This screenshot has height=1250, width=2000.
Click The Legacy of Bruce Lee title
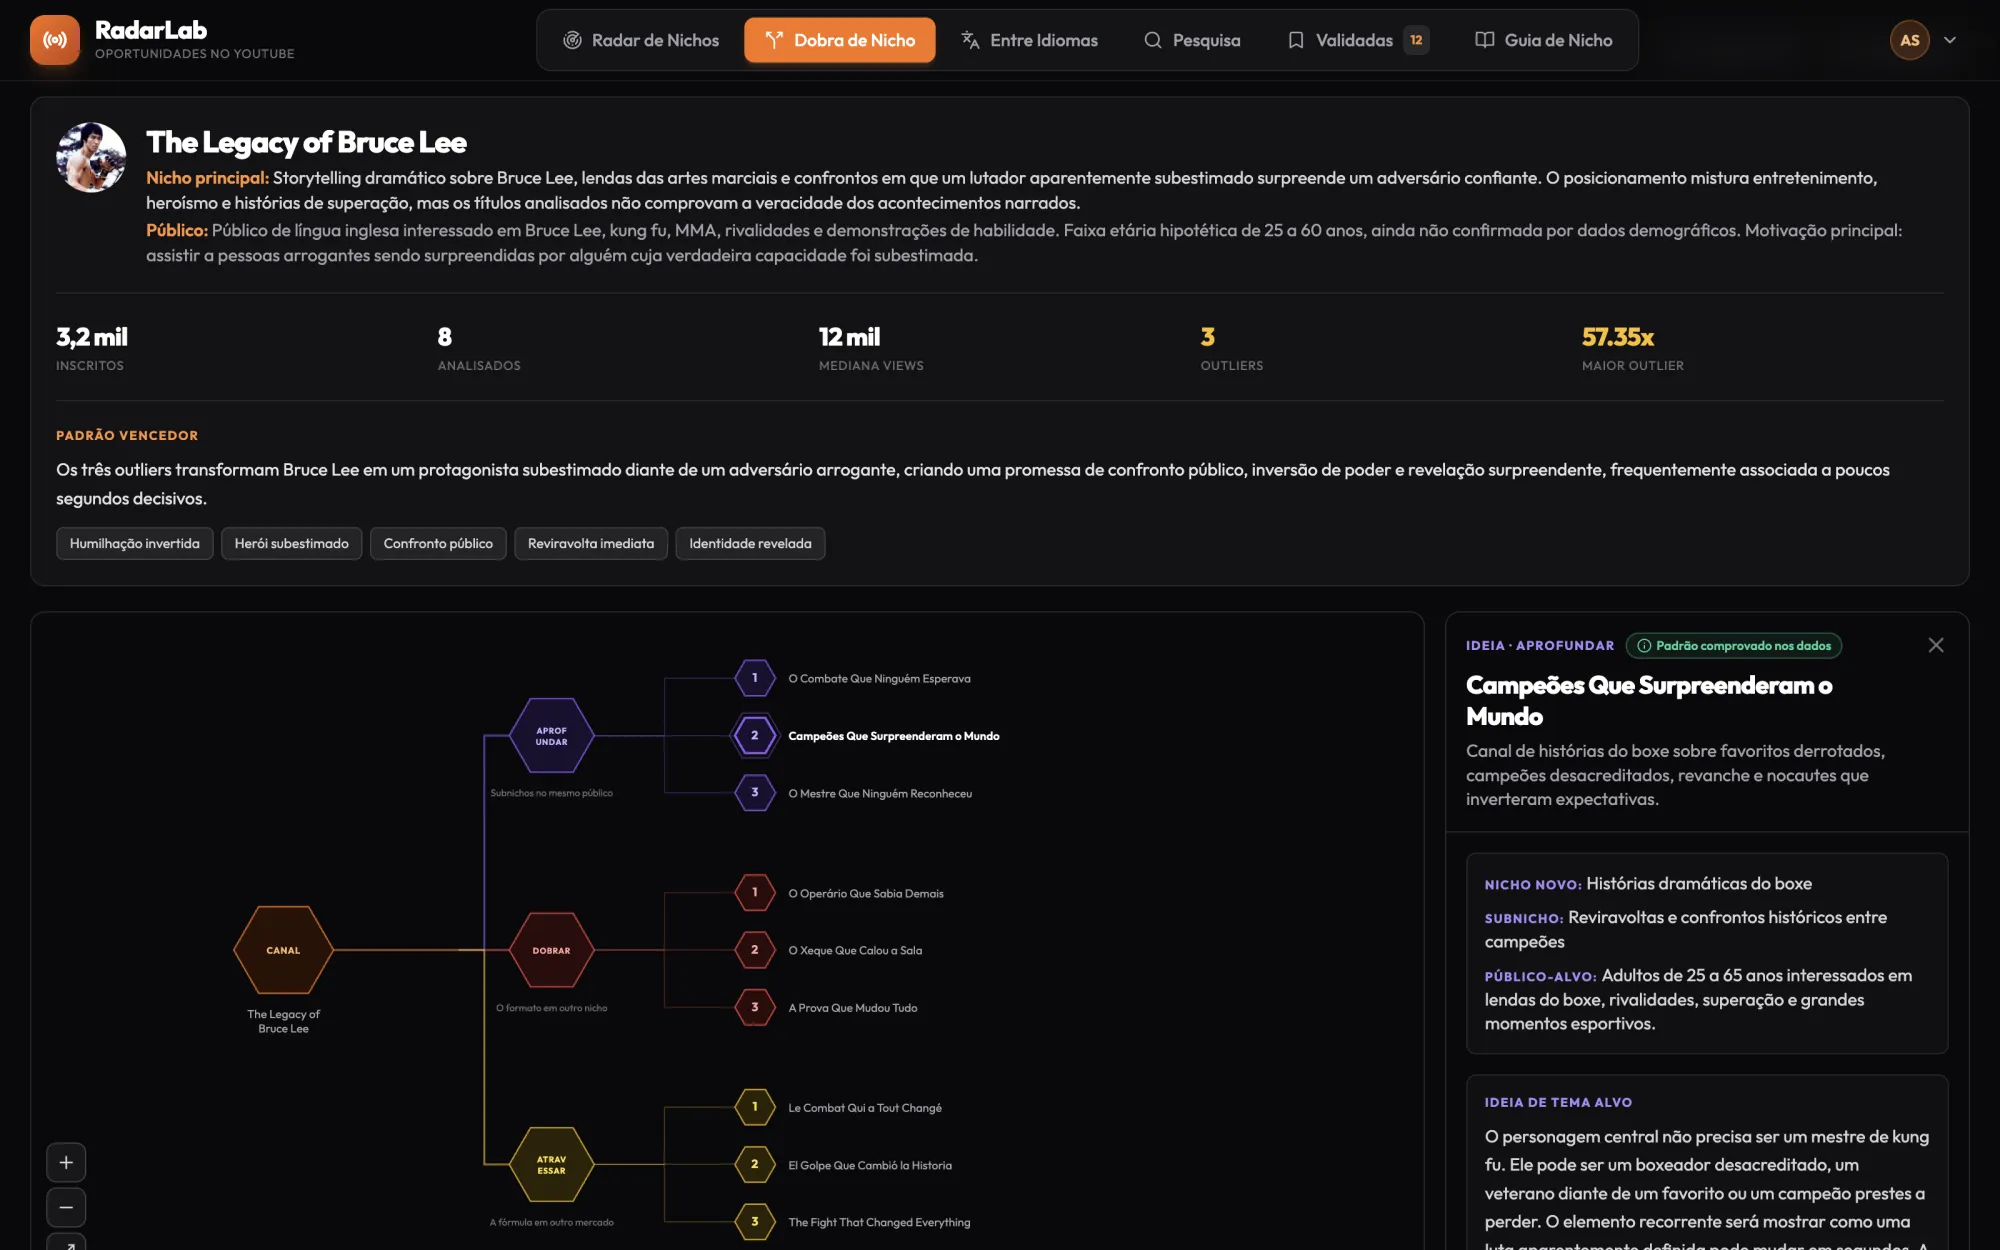pyautogui.click(x=306, y=142)
